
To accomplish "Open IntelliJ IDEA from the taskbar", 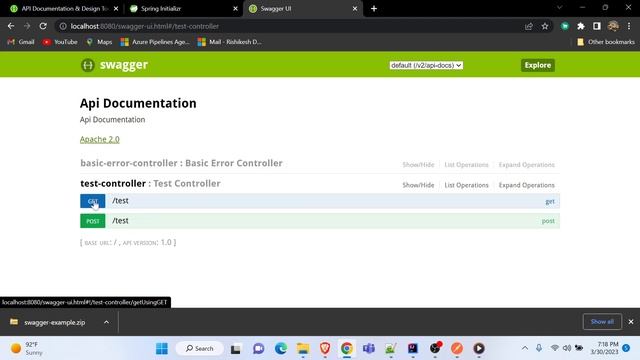I will coord(413,349).
